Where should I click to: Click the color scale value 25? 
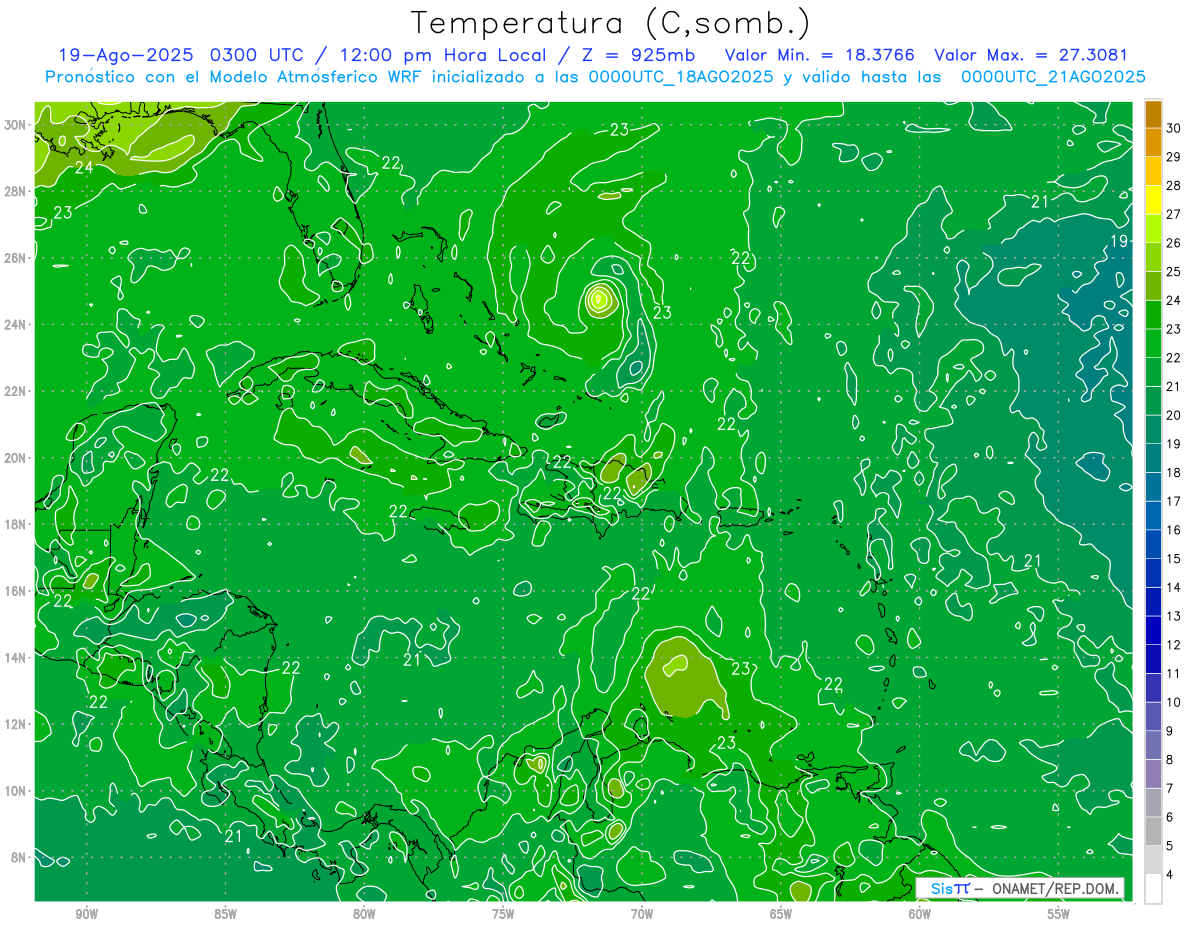pos(1174,271)
